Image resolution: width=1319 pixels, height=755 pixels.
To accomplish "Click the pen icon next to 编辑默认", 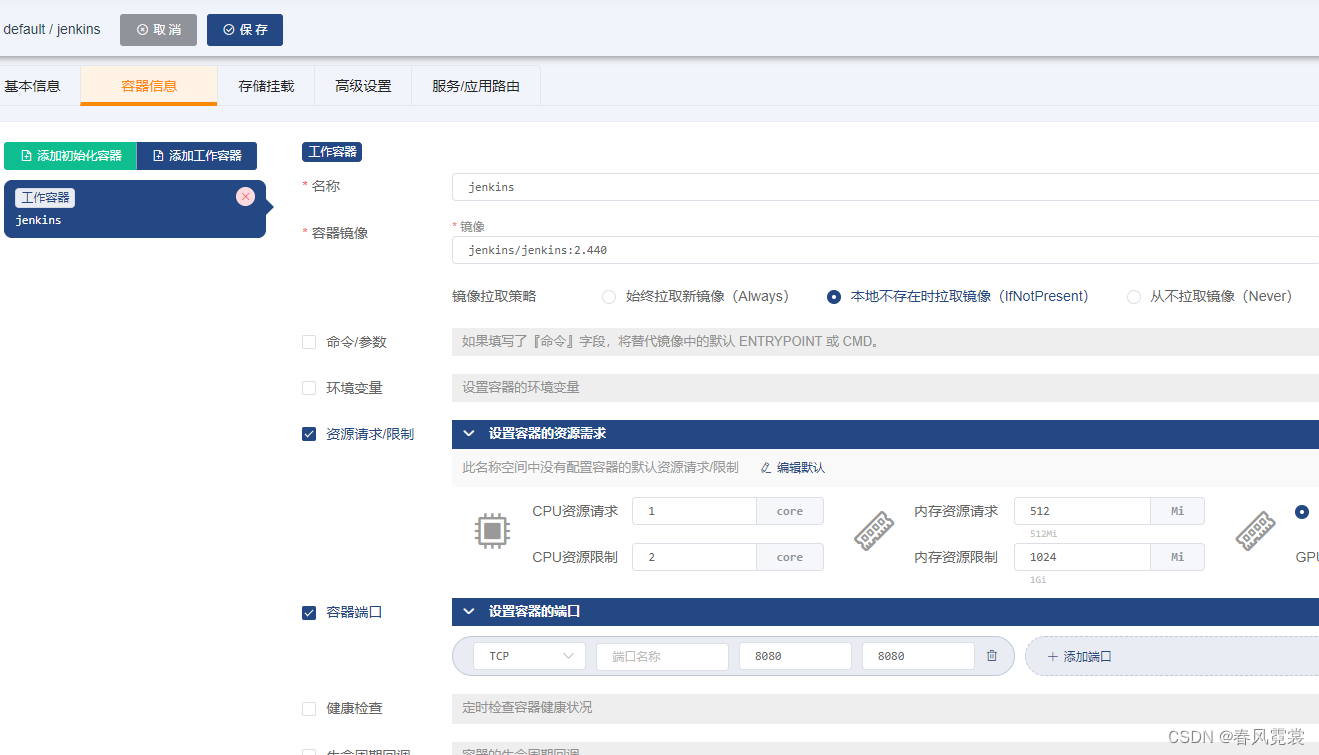I will tap(762, 467).
